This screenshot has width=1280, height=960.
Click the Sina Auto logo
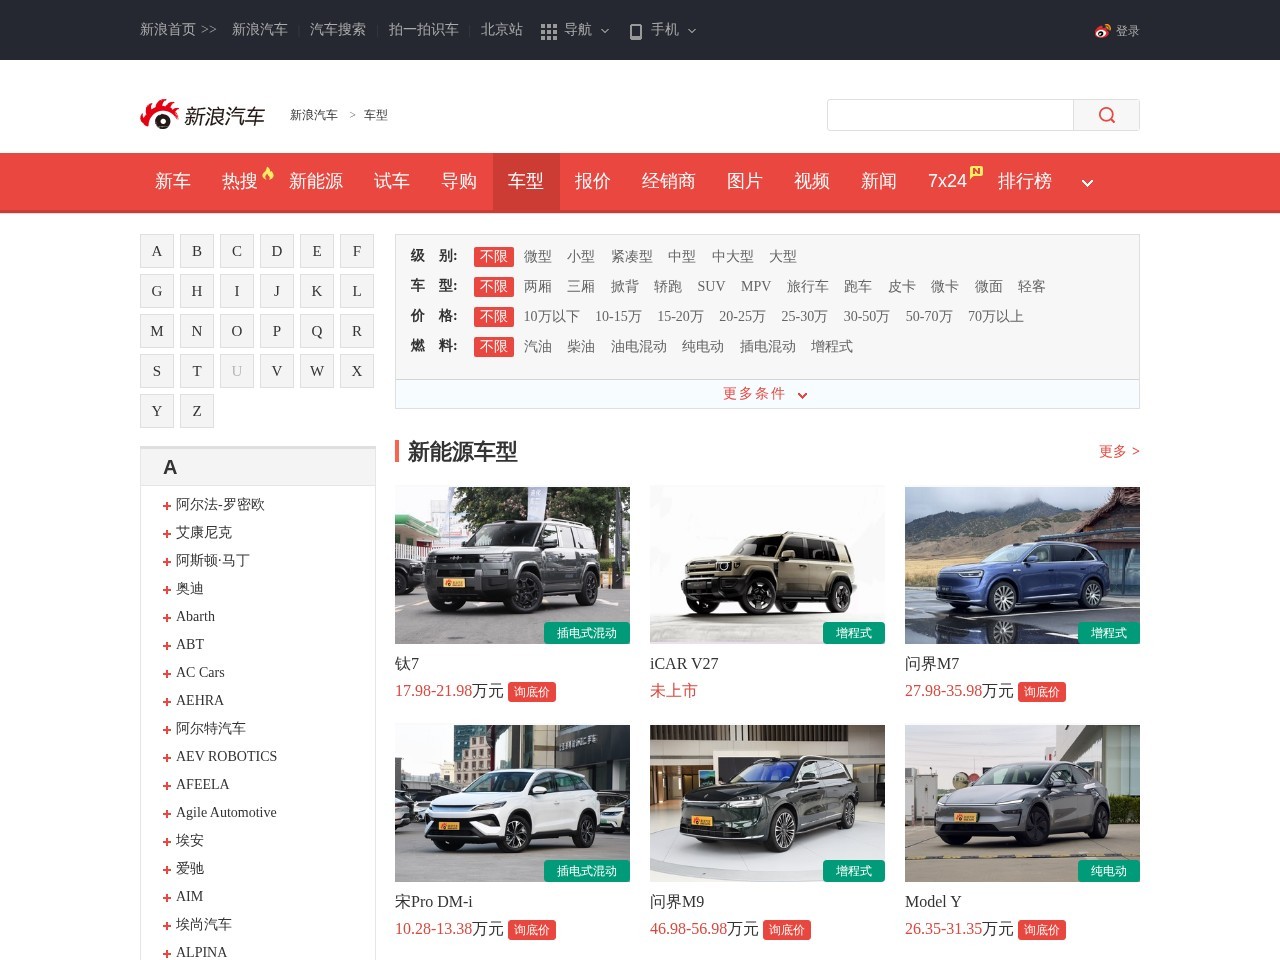click(x=203, y=115)
